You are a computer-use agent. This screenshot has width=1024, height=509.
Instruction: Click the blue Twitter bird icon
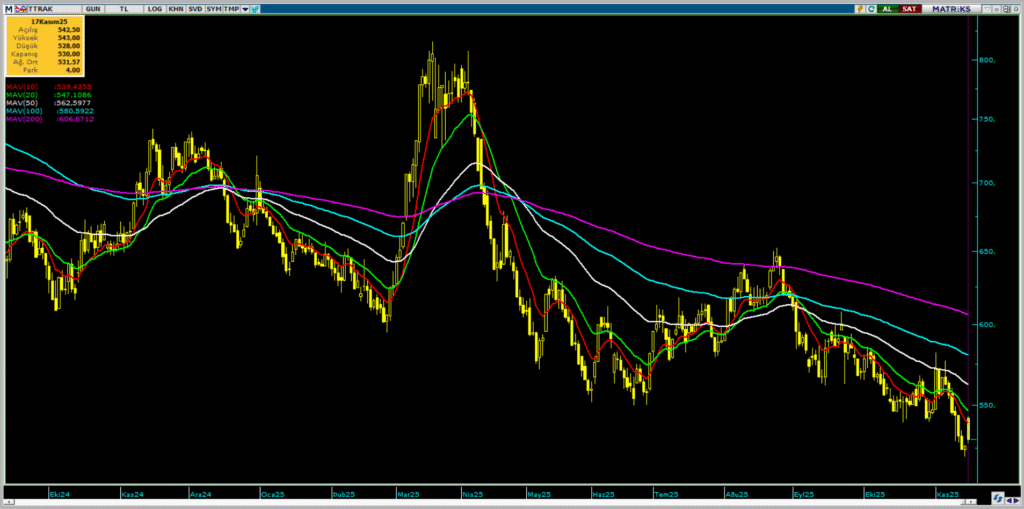click(x=256, y=8)
